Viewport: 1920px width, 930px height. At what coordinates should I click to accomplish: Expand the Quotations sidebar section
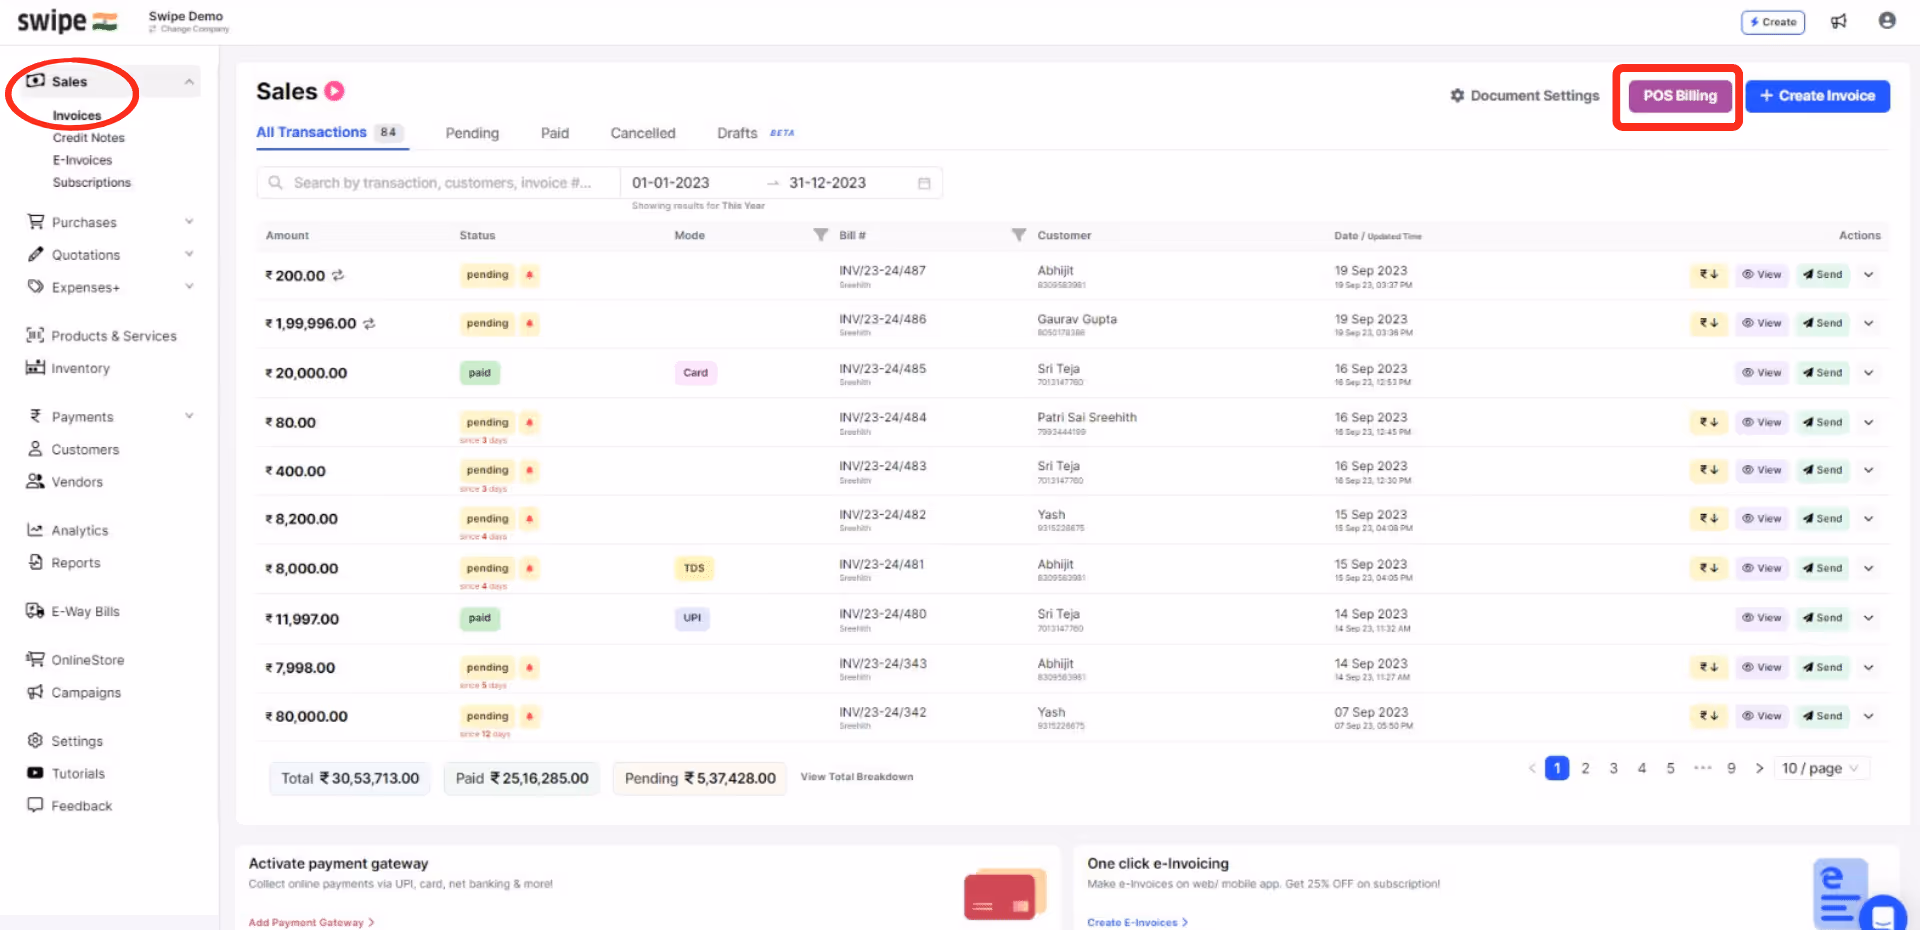click(x=189, y=255)
